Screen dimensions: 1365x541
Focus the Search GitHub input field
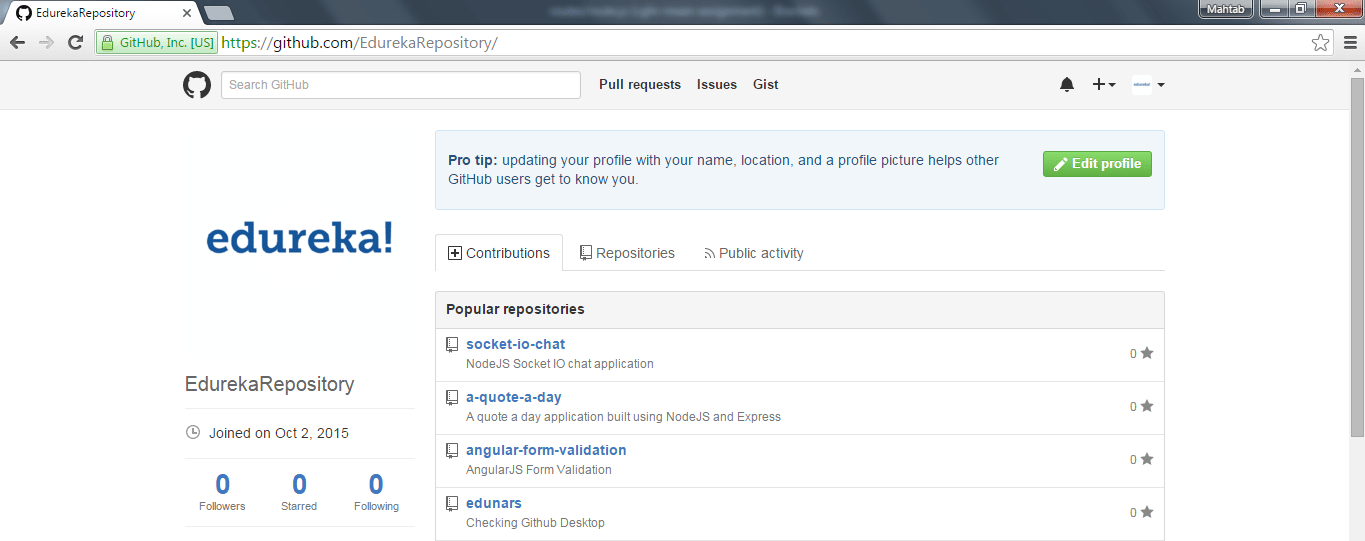(401, 85)
